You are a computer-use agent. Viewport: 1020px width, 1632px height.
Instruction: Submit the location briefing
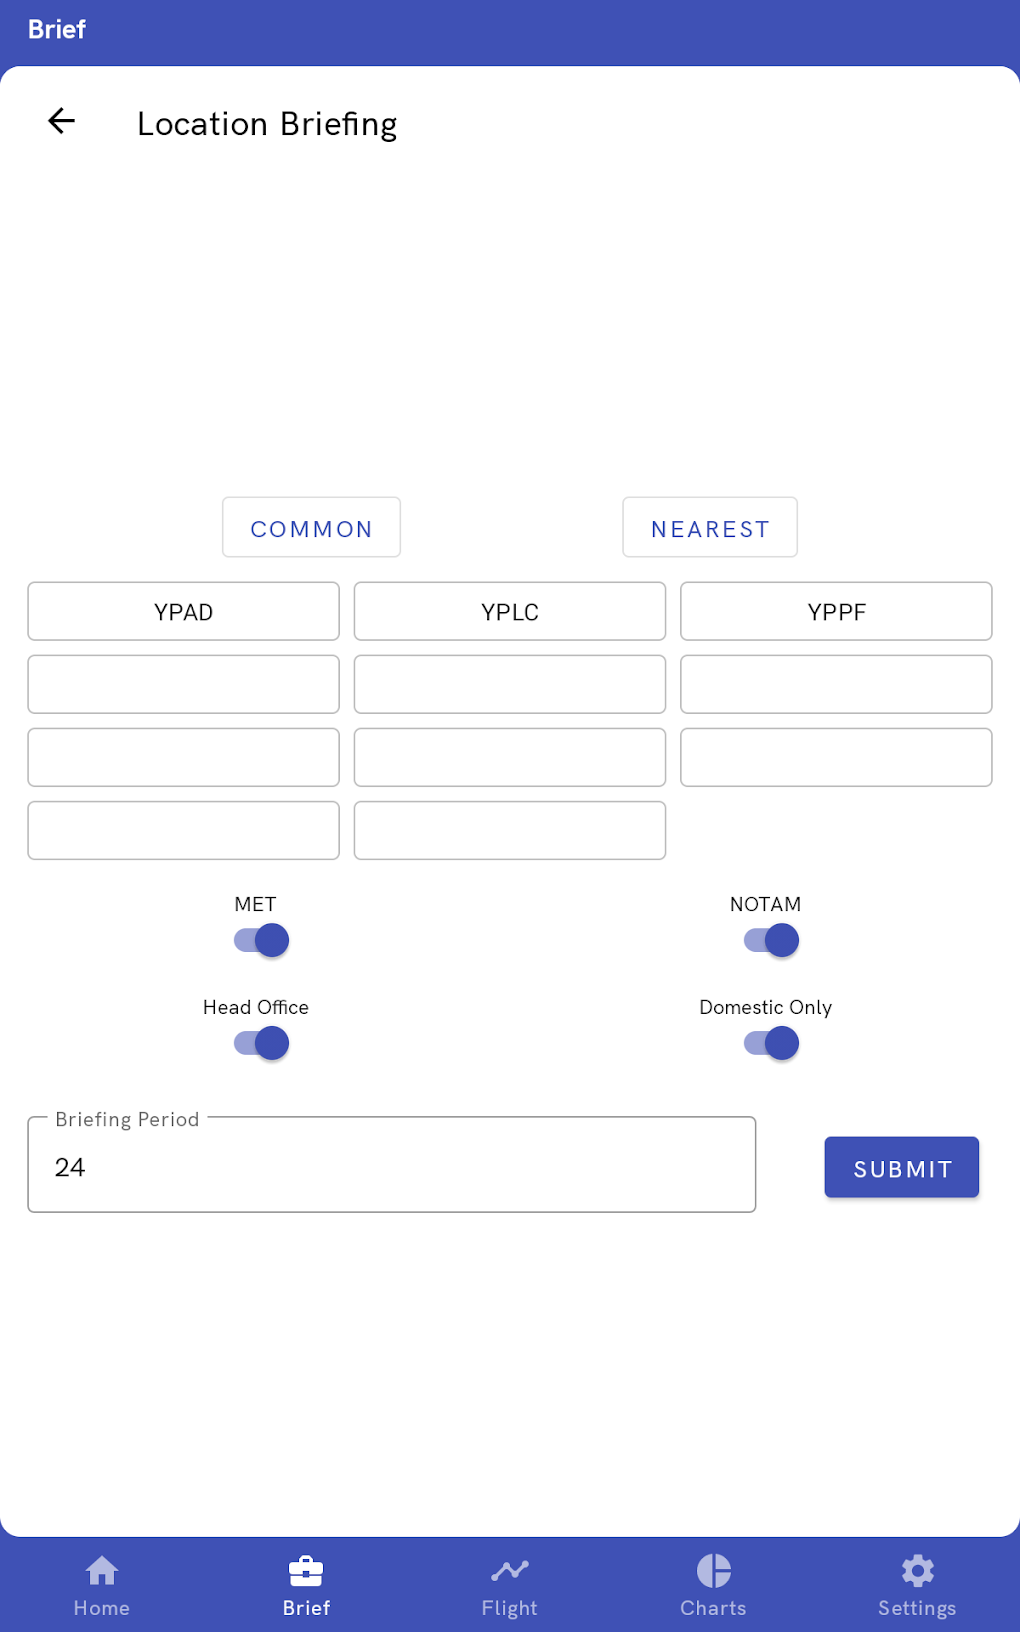click(901, 1167)
